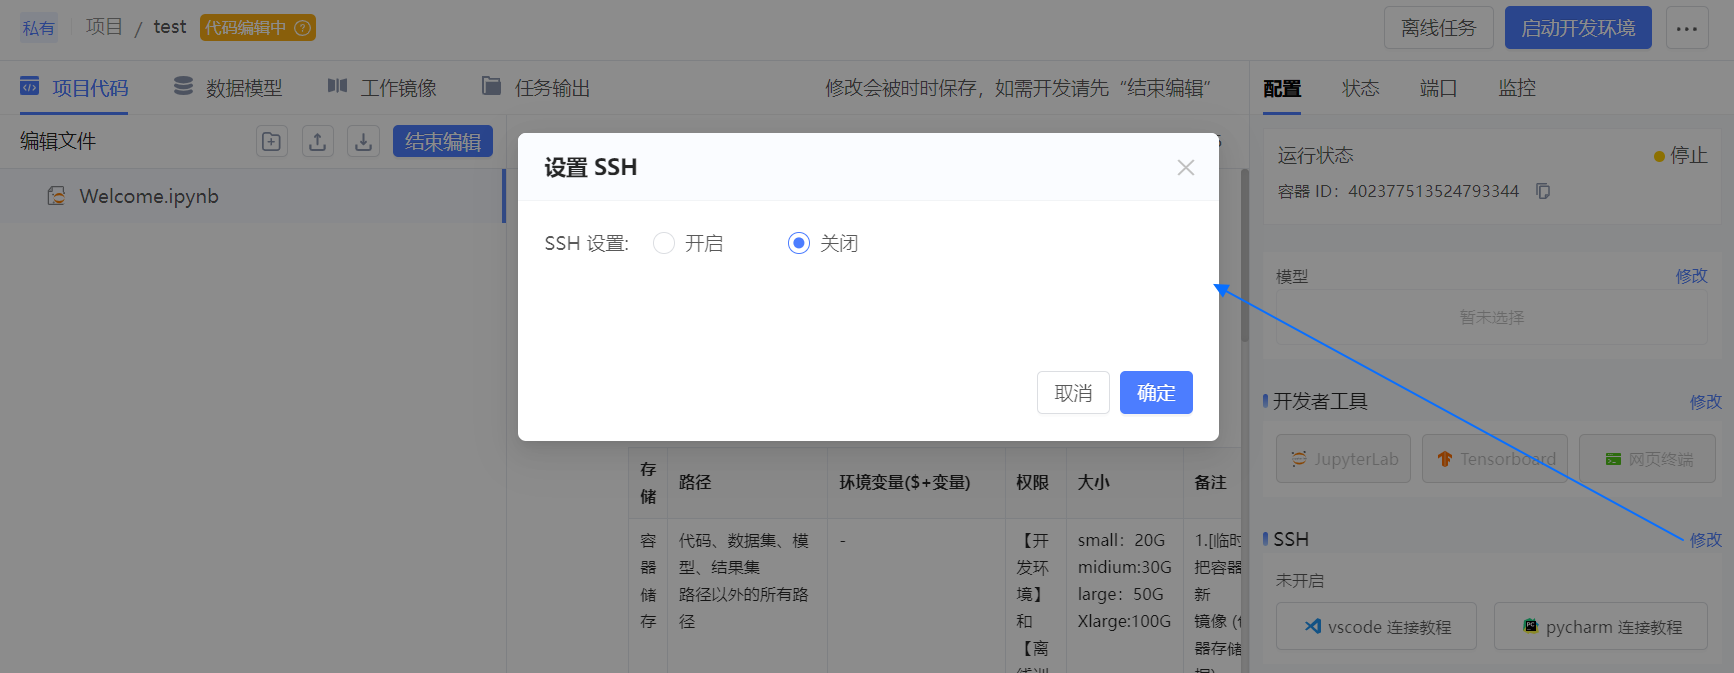Image resolution: width=1734 pixels, height=673 pixels.
Task: Click the vertical scrollbar beside the dialog
Action: (1245, 260)
